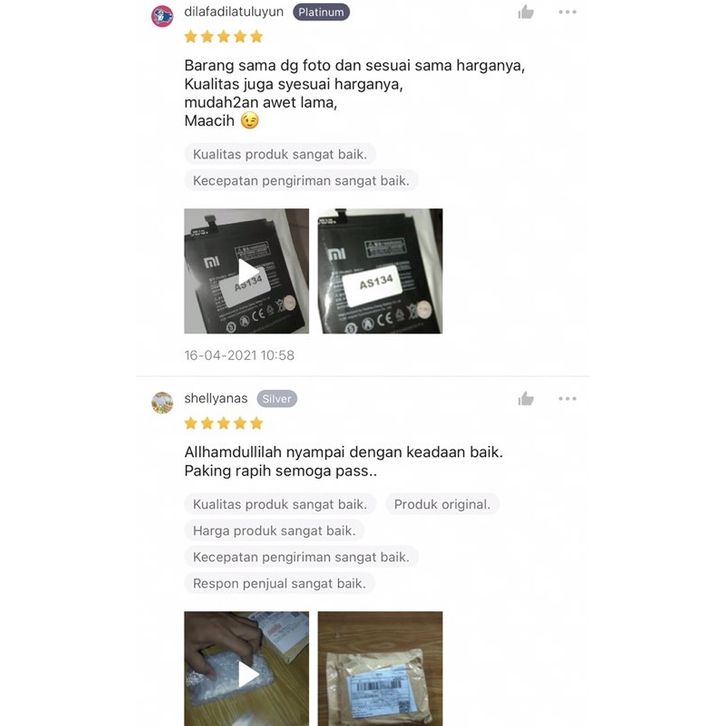Open dilafadilatuluyun's profile avatar
The width and height of the screenshot is (726, 726).
click(x=162, y=16)
